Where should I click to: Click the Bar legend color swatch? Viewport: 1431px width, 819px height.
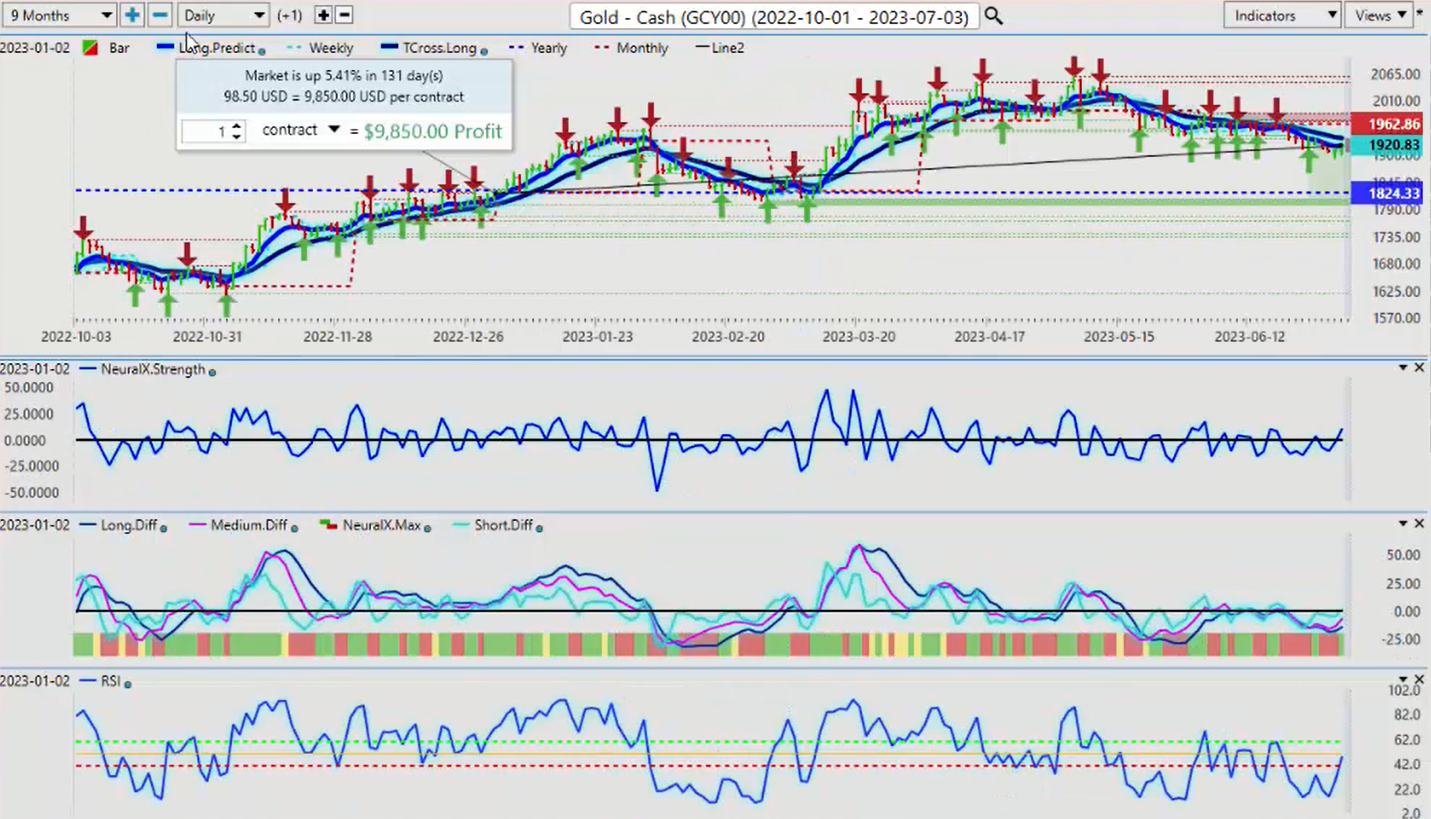click(x=90, y=48)
